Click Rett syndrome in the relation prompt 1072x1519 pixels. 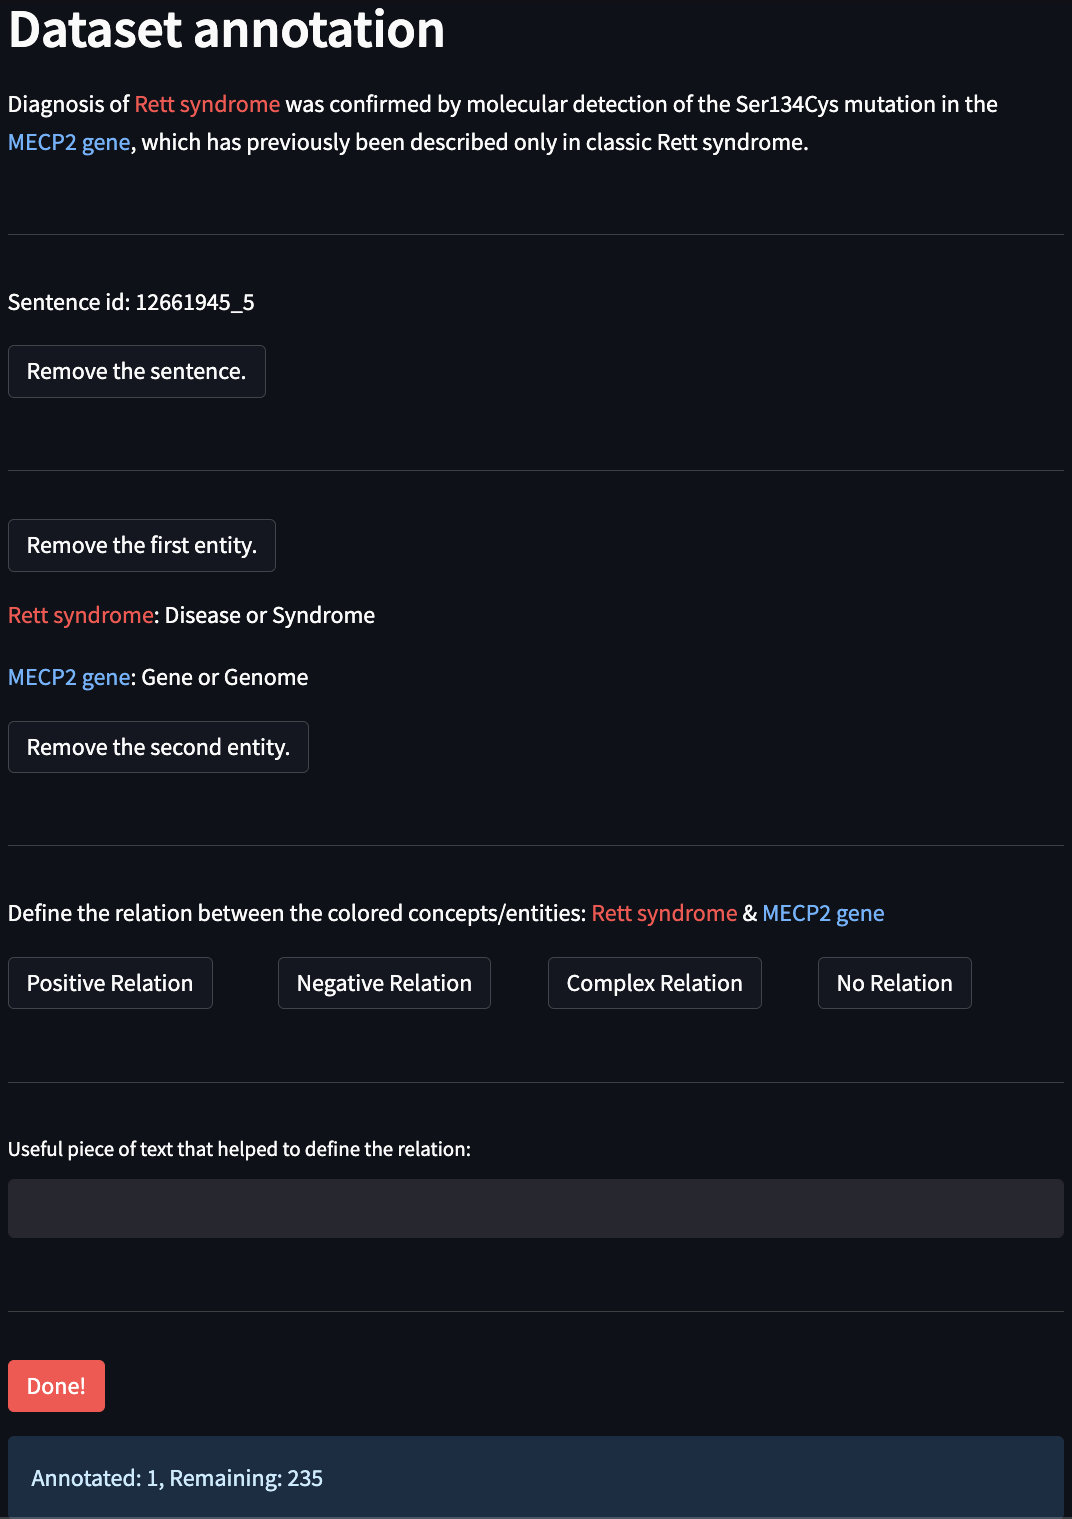tap(665, 913)
